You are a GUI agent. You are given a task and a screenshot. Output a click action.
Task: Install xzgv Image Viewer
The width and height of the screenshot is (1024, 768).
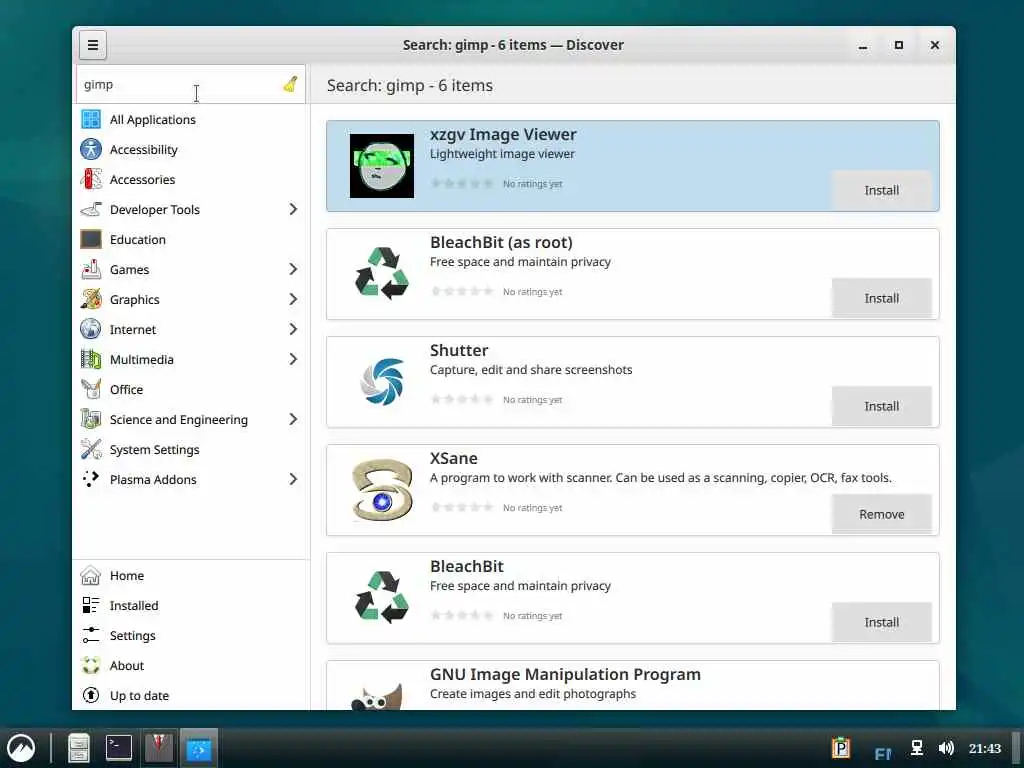point(882,190)
